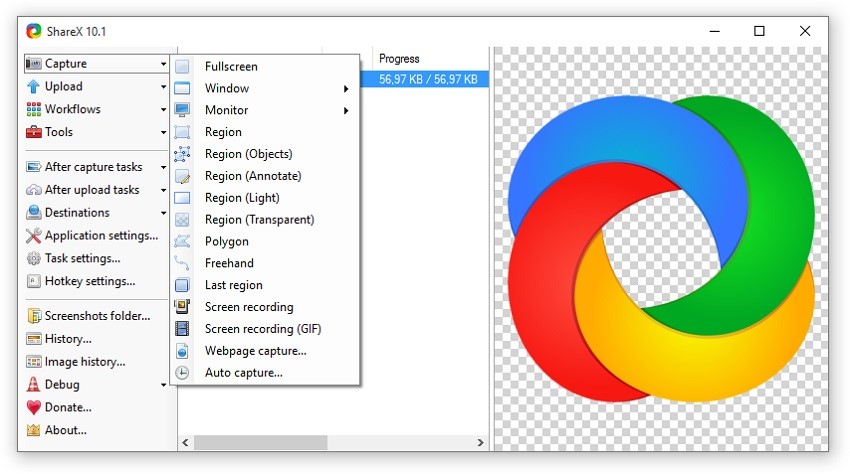Click the scrollbar left arrow
Image resolution: width=850 pixels, height=474 pixels.
(185, 443)
